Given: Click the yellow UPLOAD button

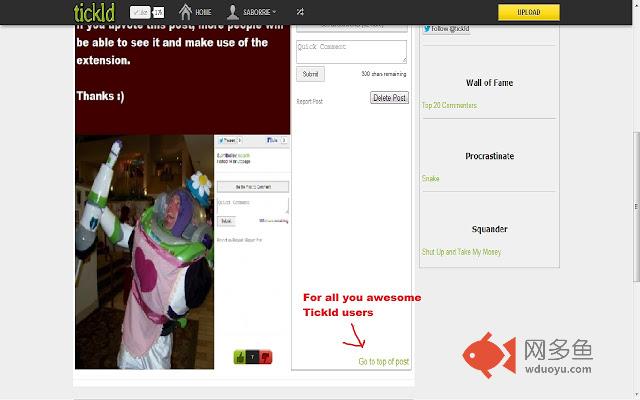Looking at the screenshot, I should point(529,12).
